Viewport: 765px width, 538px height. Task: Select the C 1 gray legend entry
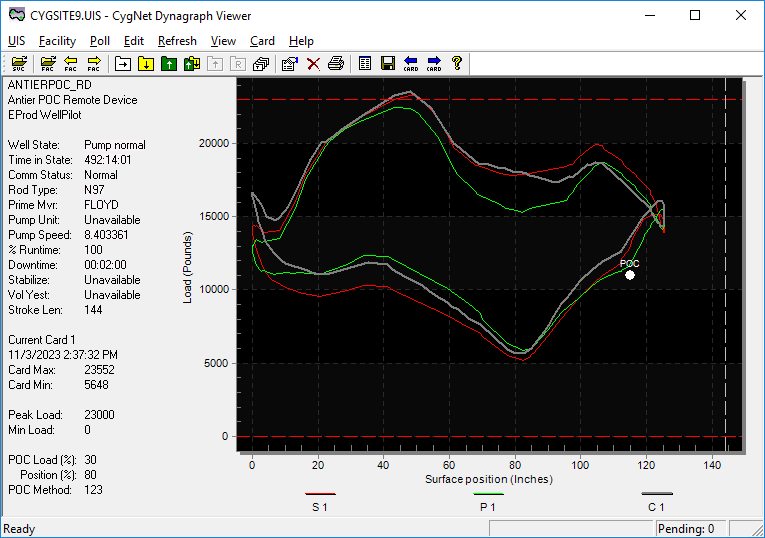pyautogui.click(x=657, y=501)
